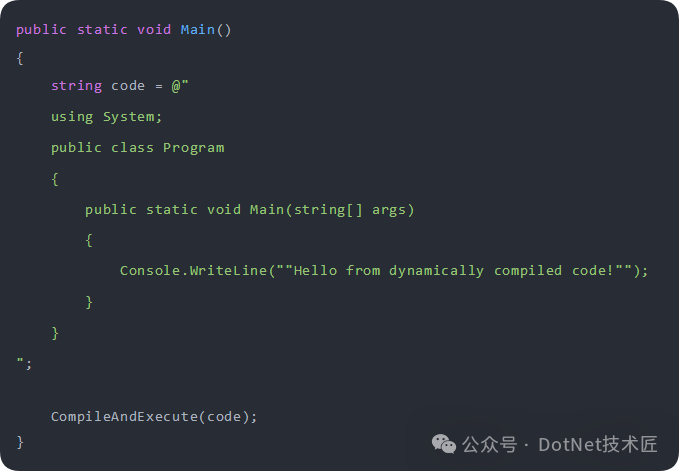The width and height of the screenshot is (679, 471).
Task: Click the CompileAndExecute method call
Action: tap(124, 416)
